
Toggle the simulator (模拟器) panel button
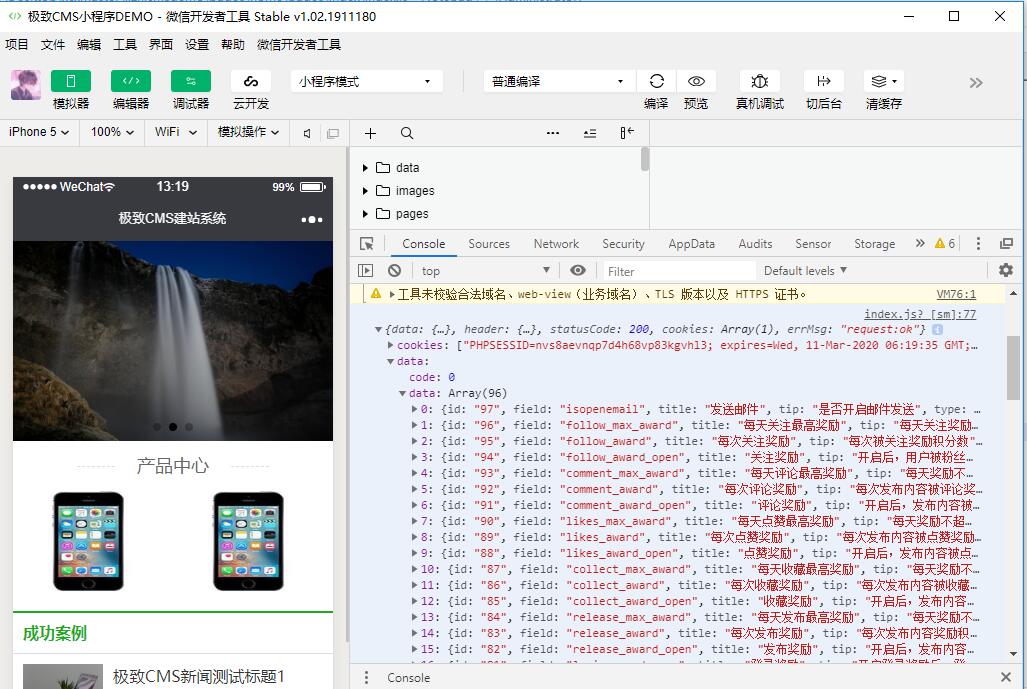(x=71, y=81)
